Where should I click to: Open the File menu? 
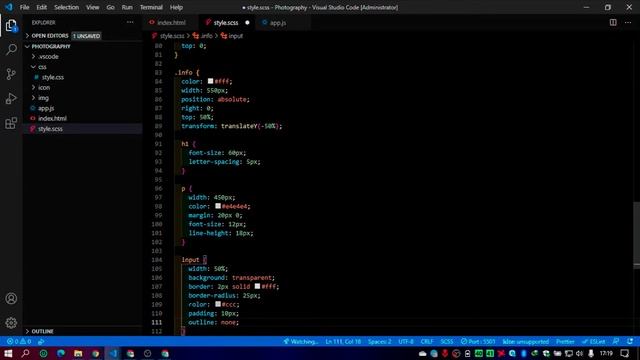click(x=24, y=7)
